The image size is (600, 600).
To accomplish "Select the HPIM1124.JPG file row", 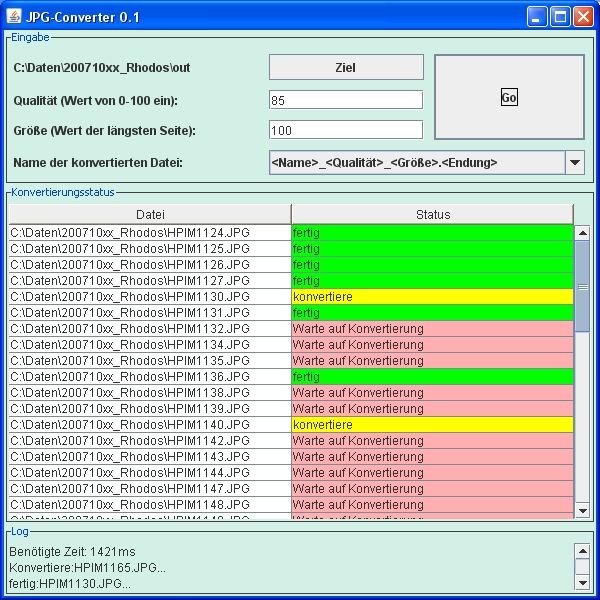I will click(x=150, y=233).
